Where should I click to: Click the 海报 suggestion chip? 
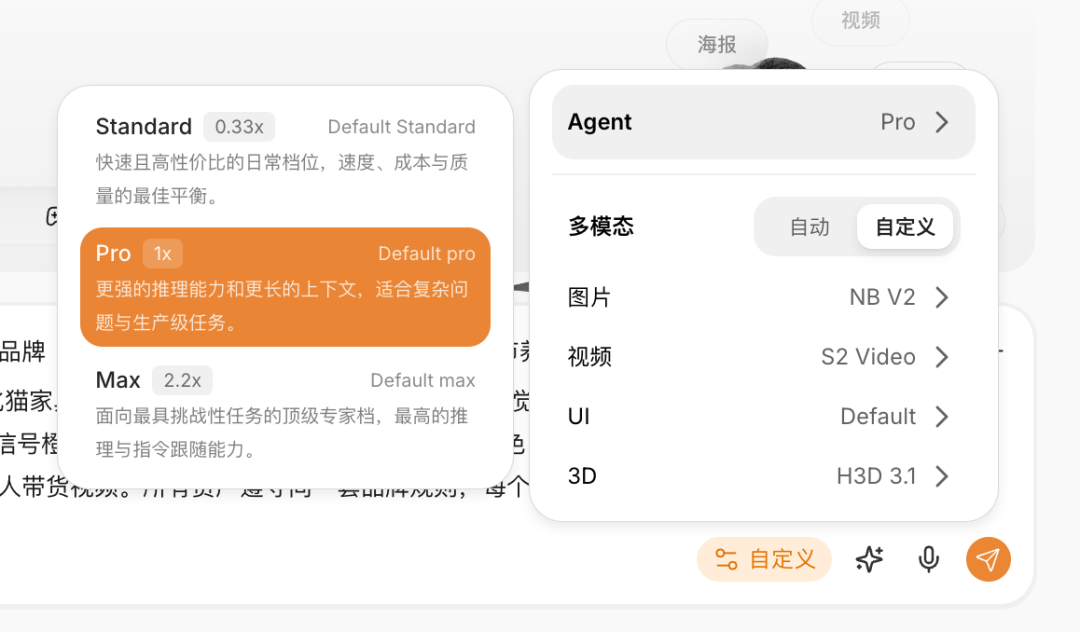[717, 45]
